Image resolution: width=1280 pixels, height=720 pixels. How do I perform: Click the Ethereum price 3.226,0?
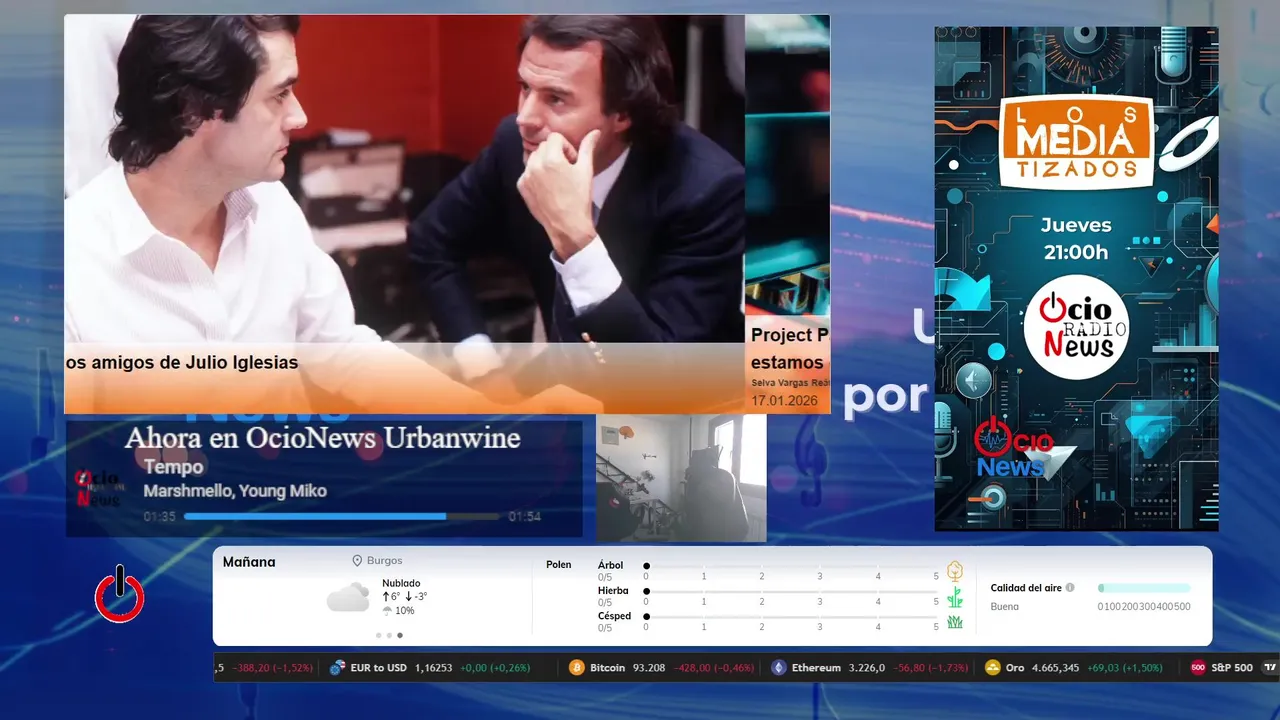point(867,668)
